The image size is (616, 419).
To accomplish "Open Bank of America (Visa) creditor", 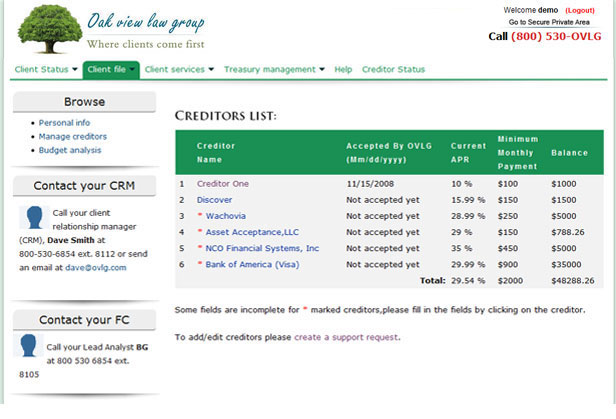I will [x=252, y=264].
